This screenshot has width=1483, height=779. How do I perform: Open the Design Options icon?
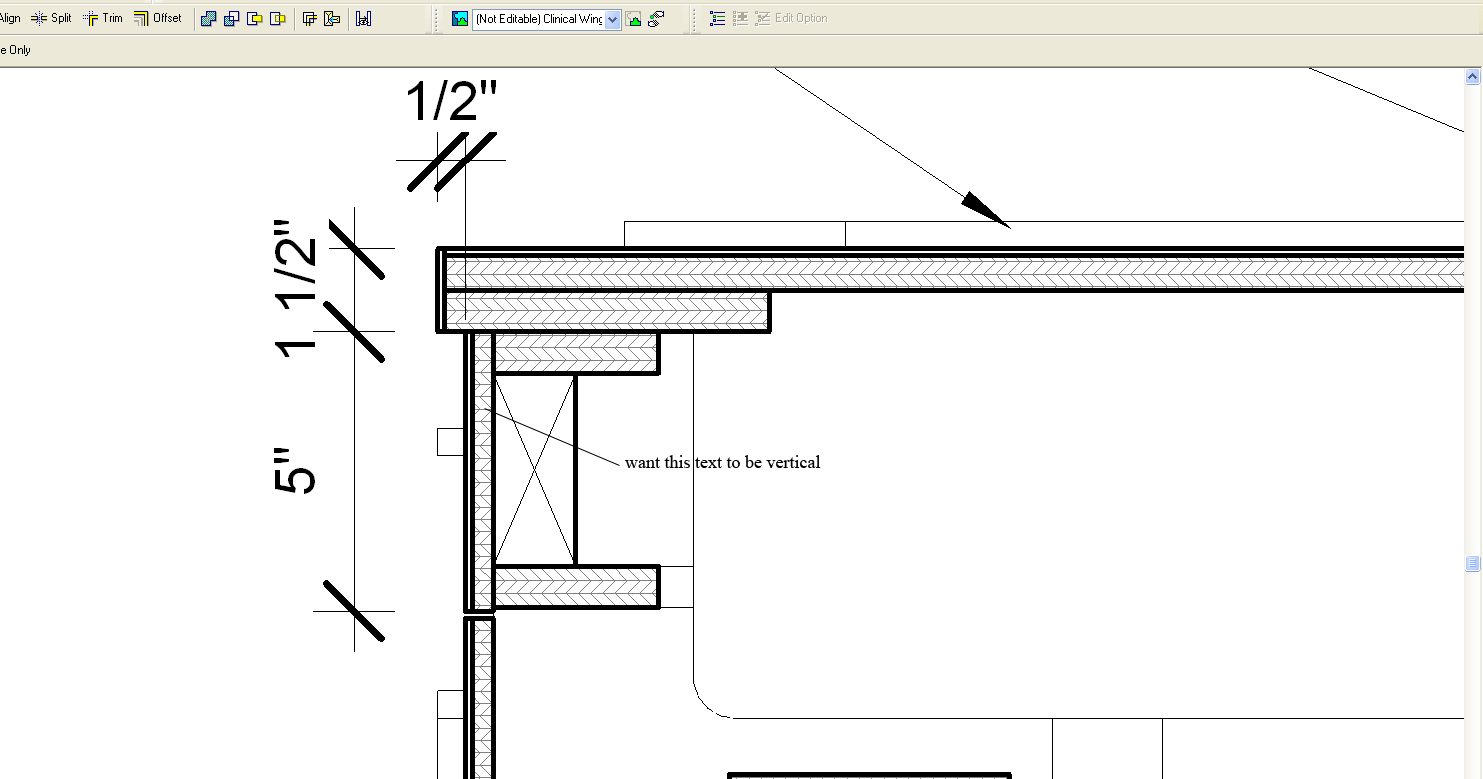pyautogui.click(x=717, y=19)
